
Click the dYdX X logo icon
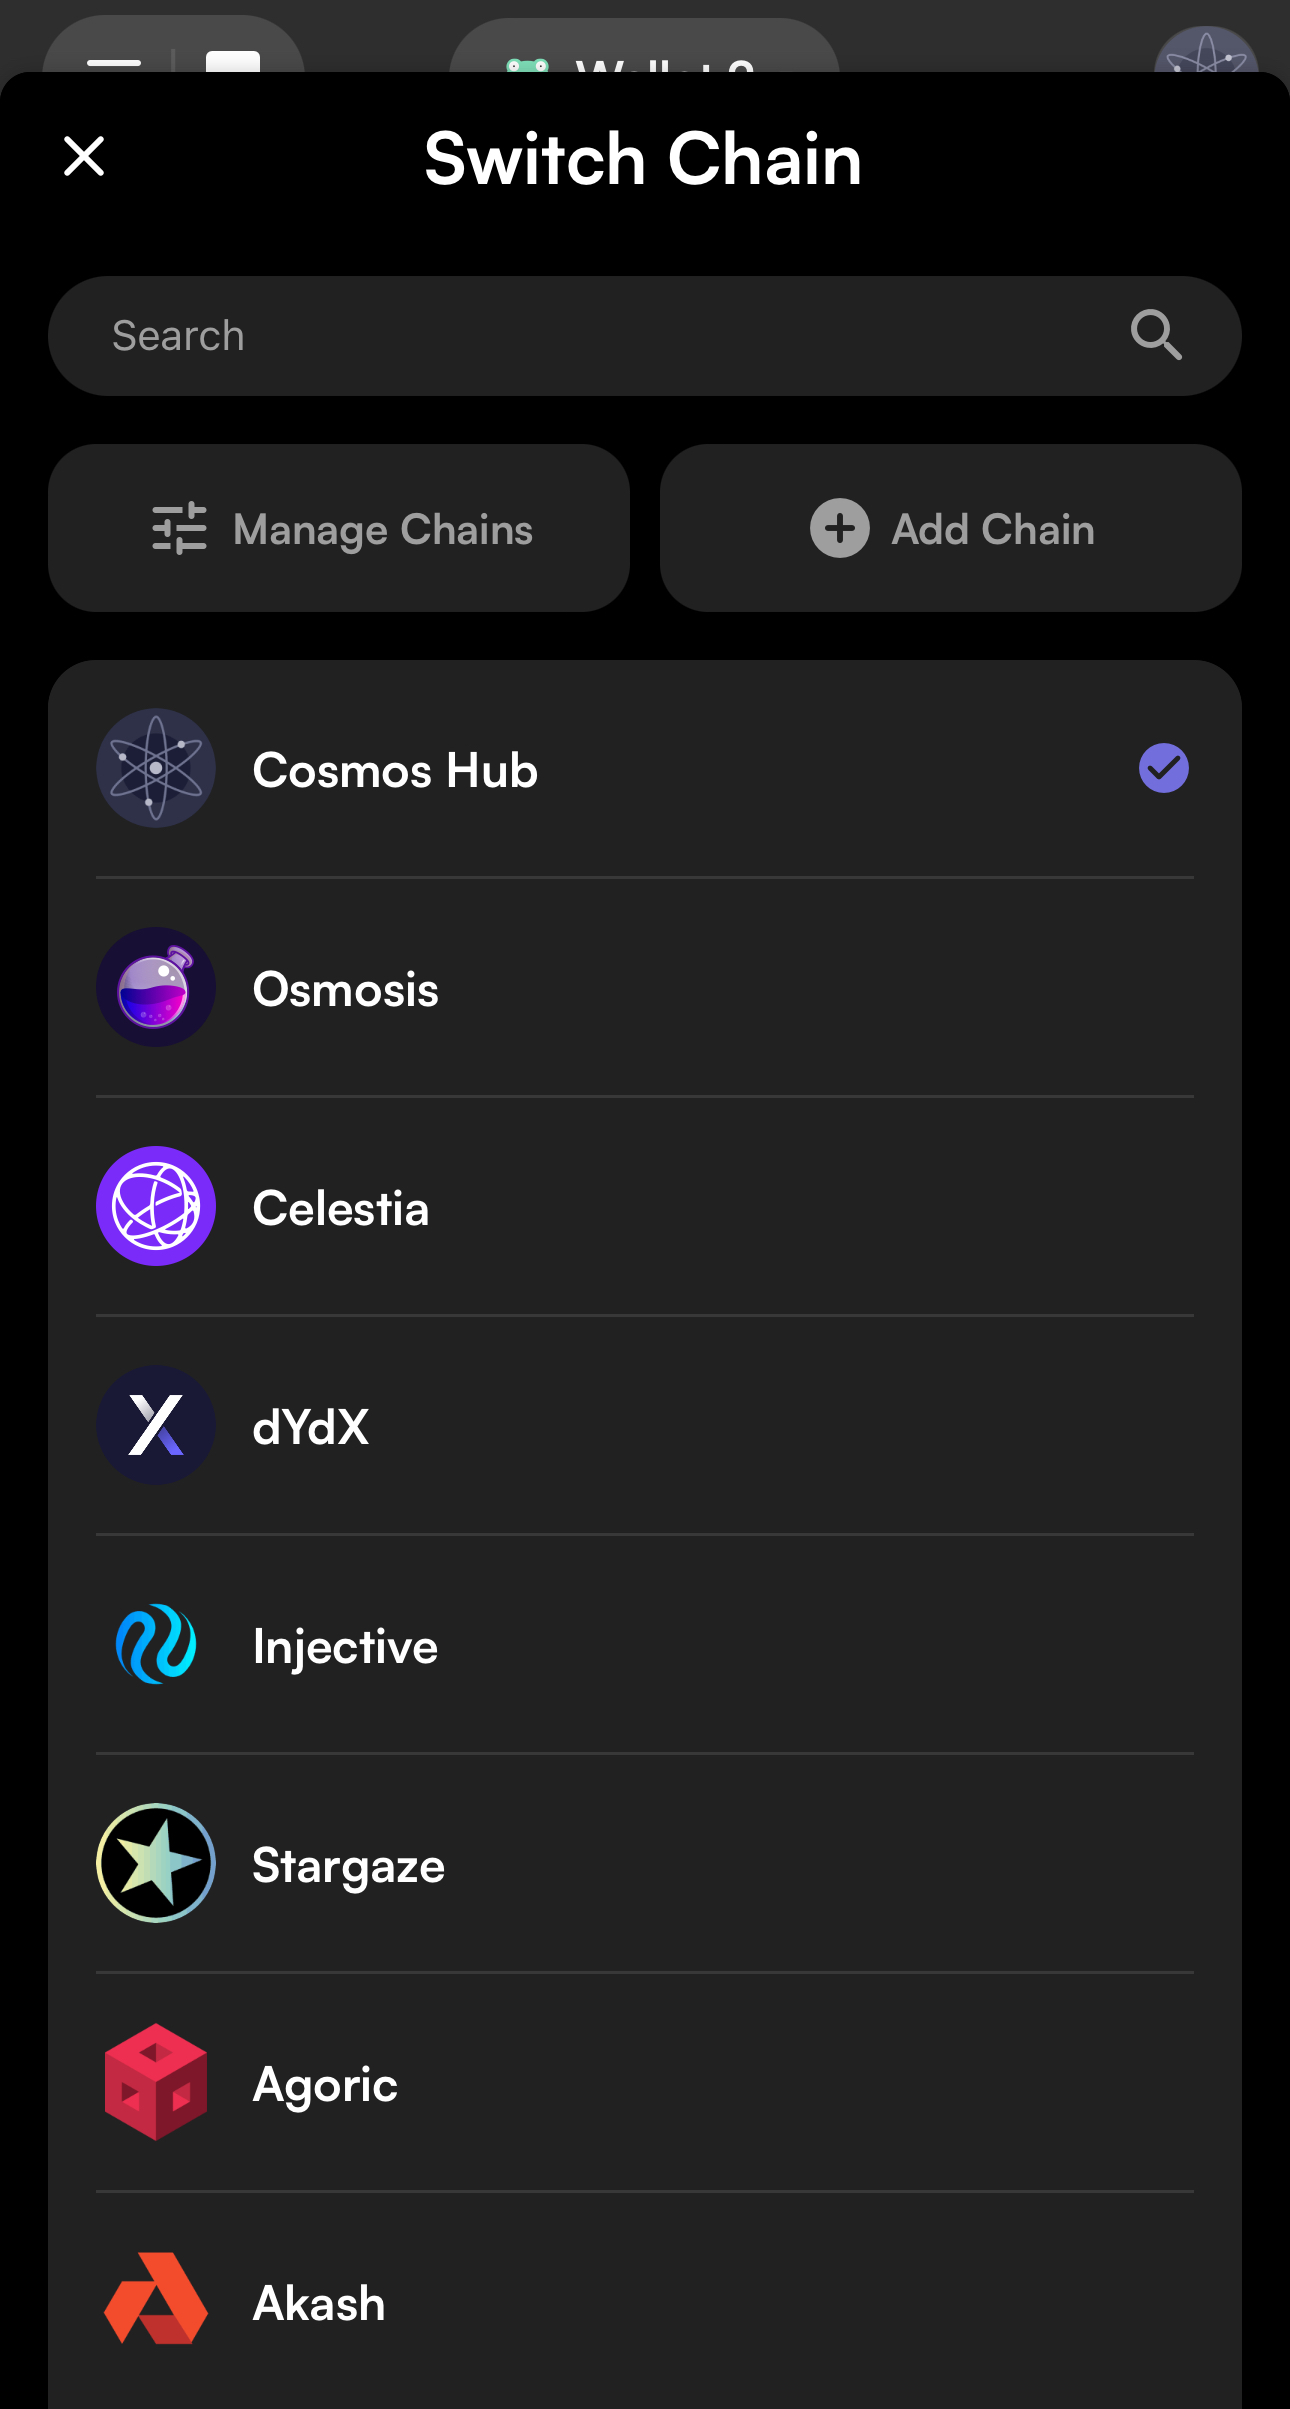156,1425
